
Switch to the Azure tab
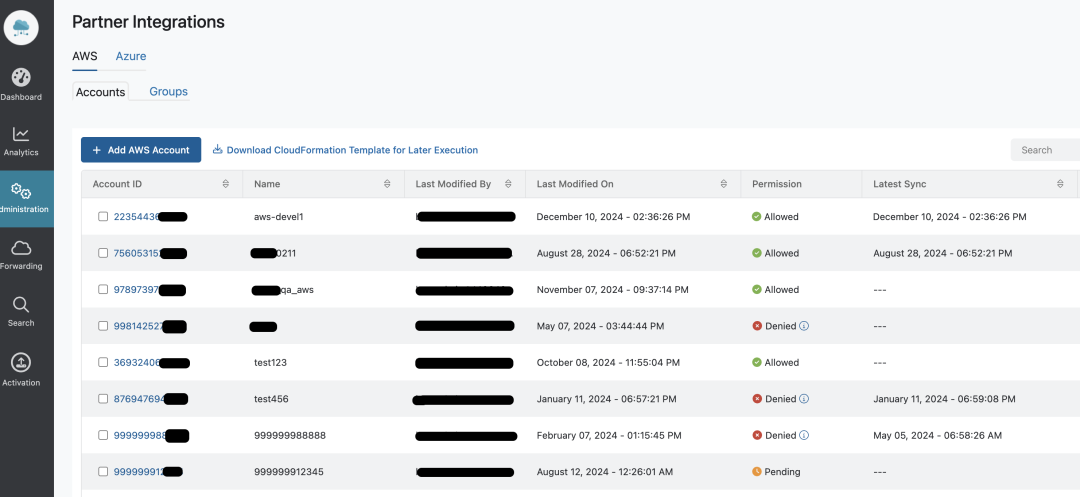tap(131, 56)
